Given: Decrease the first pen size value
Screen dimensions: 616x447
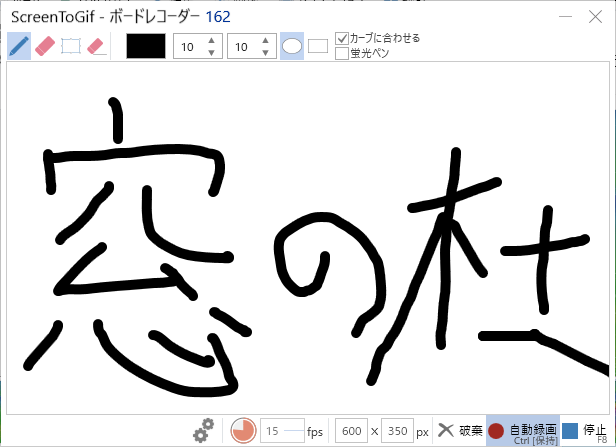Looking at the screenshot, I should [211, 52].
